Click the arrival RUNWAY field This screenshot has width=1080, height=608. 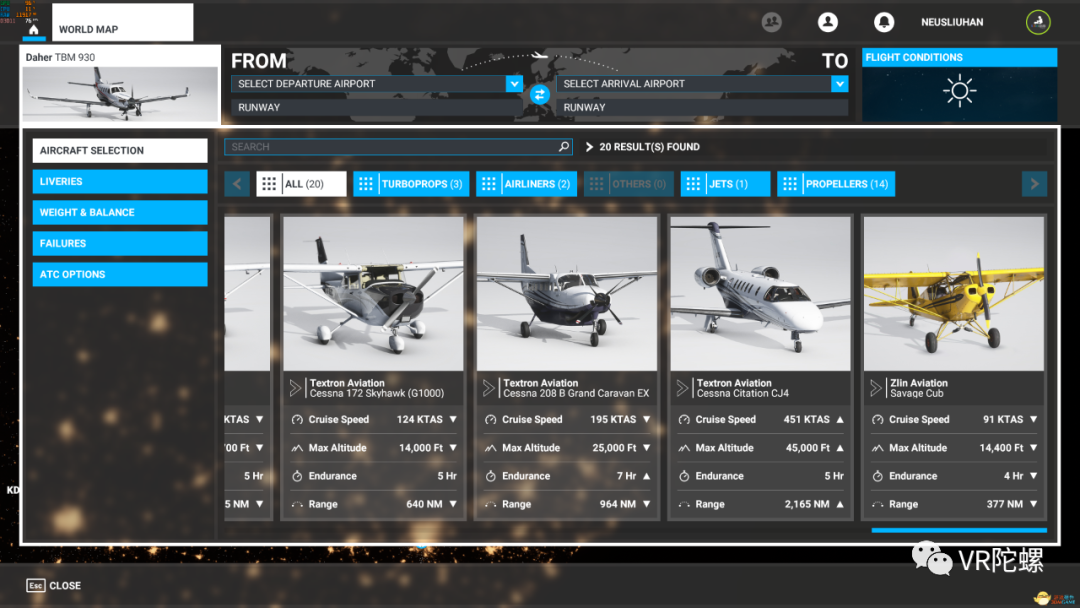pyautogui.click(x=702, y=107)
